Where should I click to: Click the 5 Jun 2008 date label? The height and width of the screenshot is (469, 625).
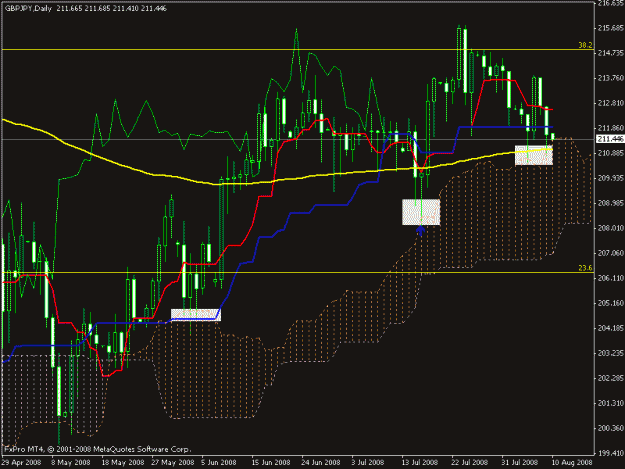(x=219, y=463)
